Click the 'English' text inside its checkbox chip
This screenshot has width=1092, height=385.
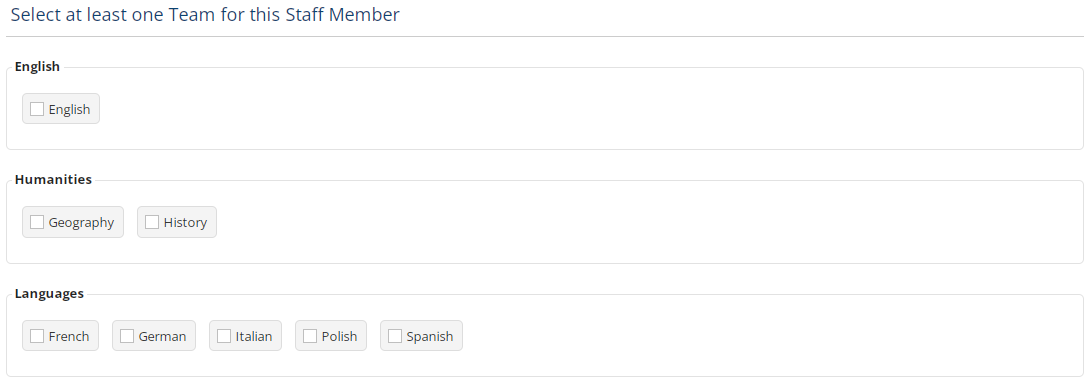pyautogui.click(x=70, y=110)
